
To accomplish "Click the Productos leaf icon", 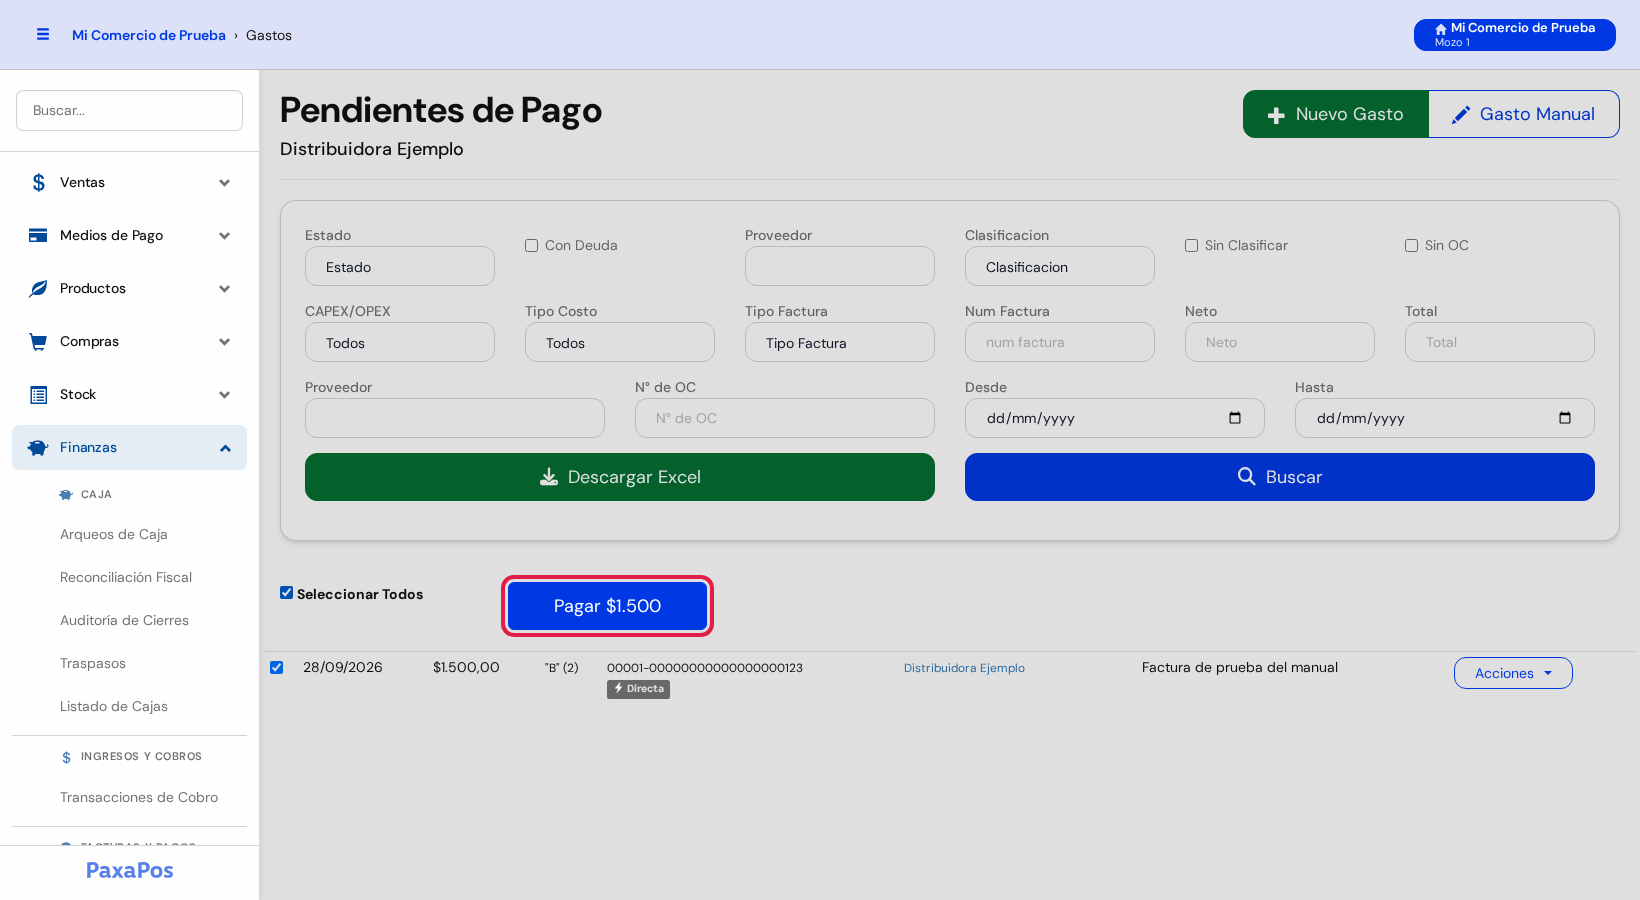I will [x=38, y=288].
